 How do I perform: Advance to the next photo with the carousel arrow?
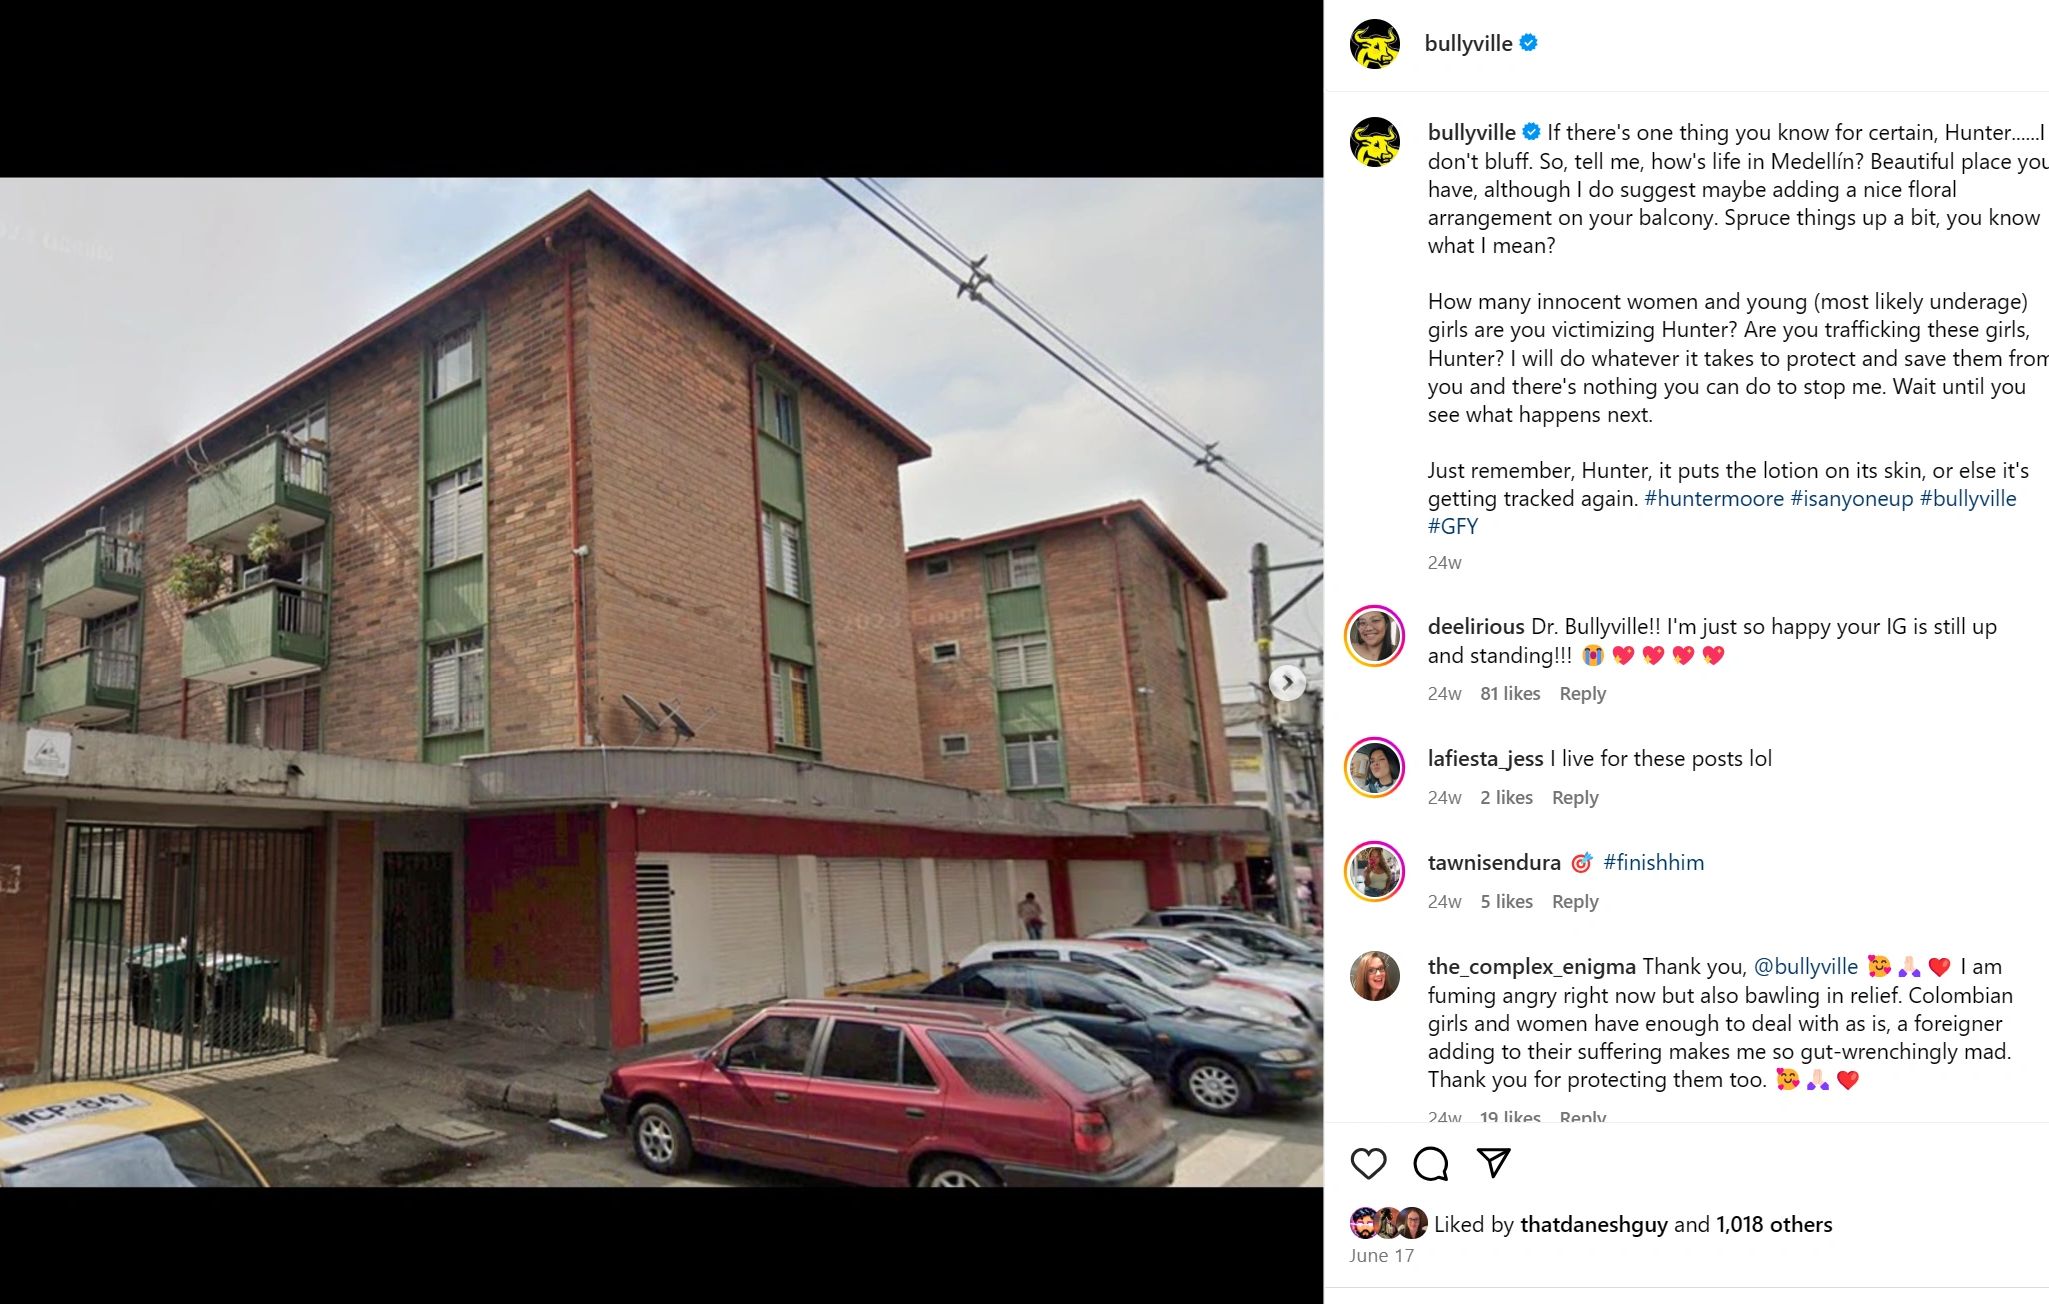(x=1287, y=683)
